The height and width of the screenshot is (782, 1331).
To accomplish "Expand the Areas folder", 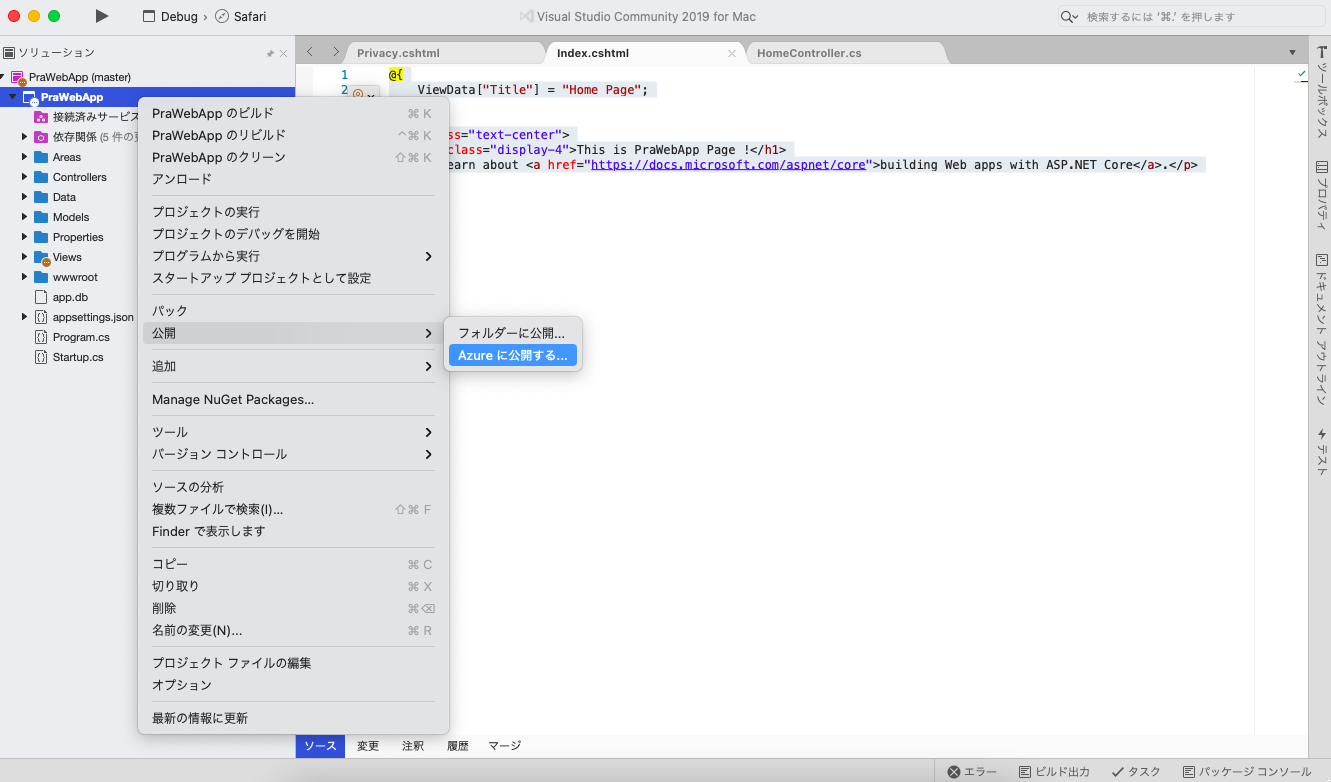I will (x=25, y=157).
